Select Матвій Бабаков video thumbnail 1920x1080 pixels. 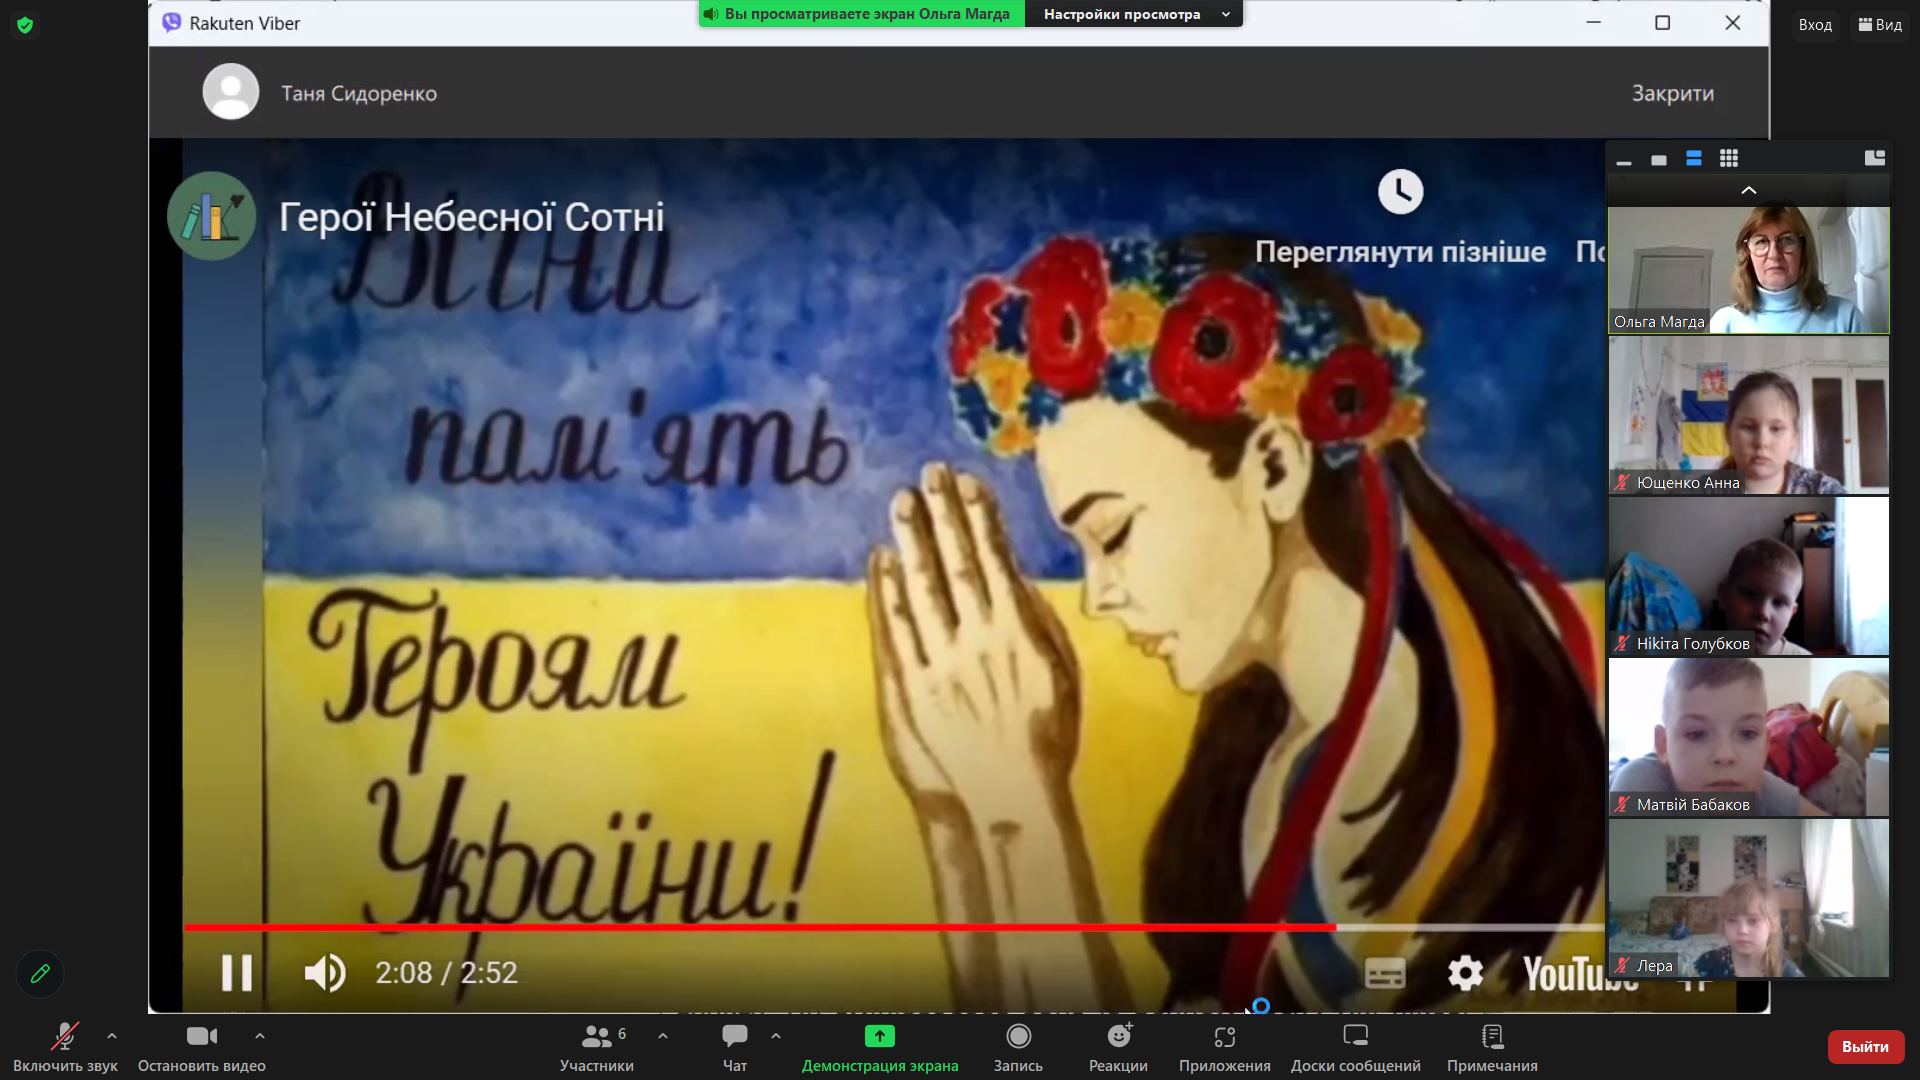[x=1749, y=737]
